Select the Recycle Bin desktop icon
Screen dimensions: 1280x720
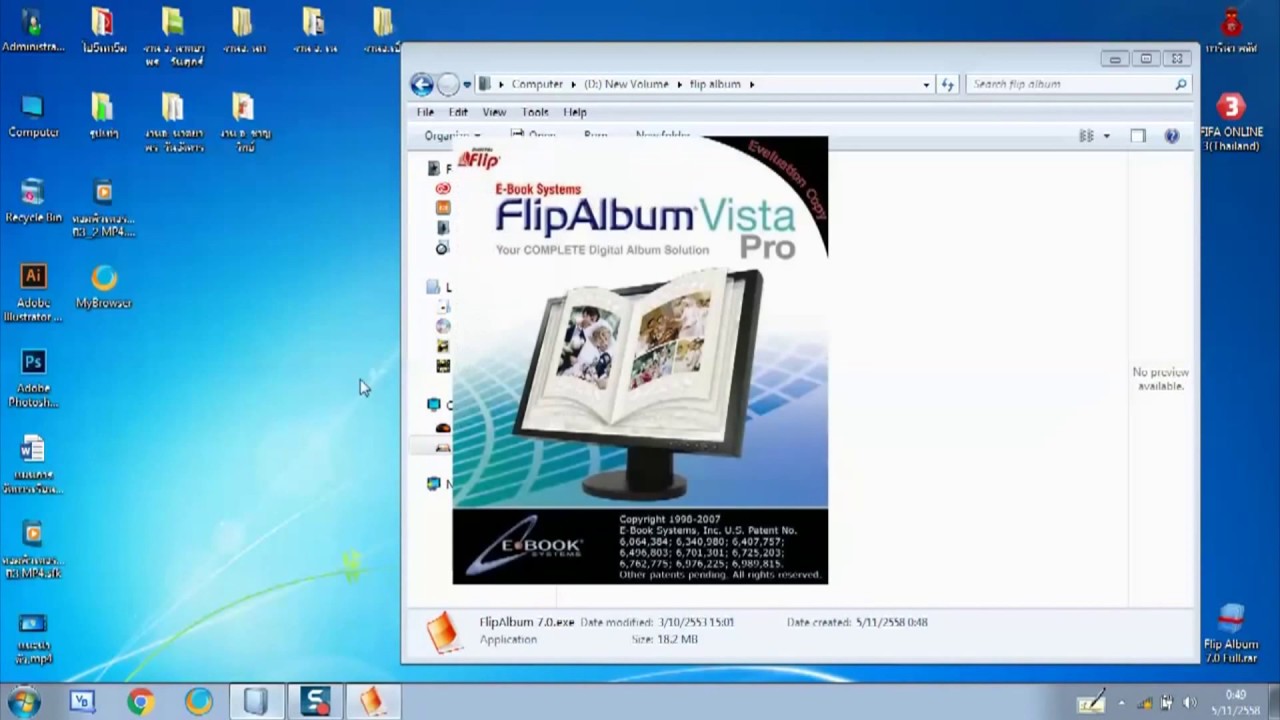pos(33,201)
